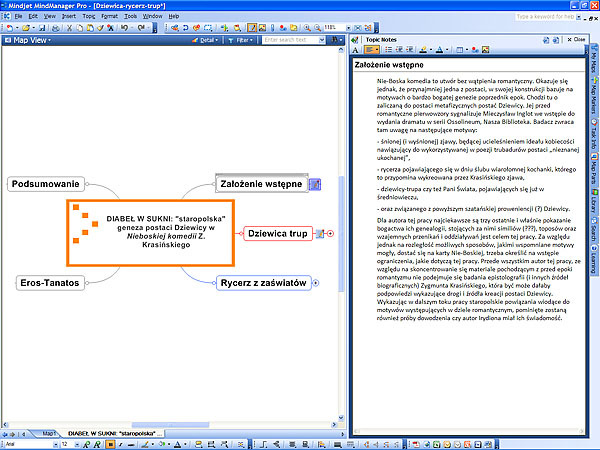This screenshot has height=450, width=600.
Task: Open the table insert dropdown in Topic Notes
Action: (467, 50)
